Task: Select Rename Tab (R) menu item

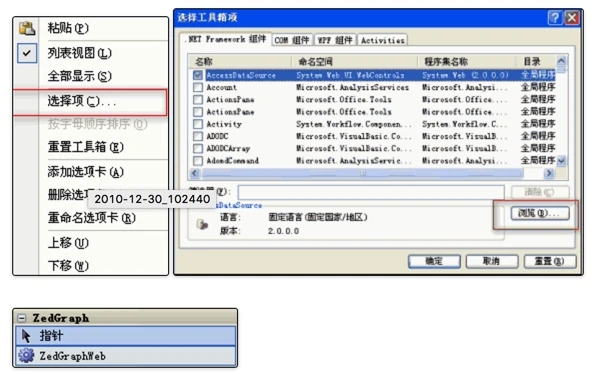Action: (x=92, y=218)
